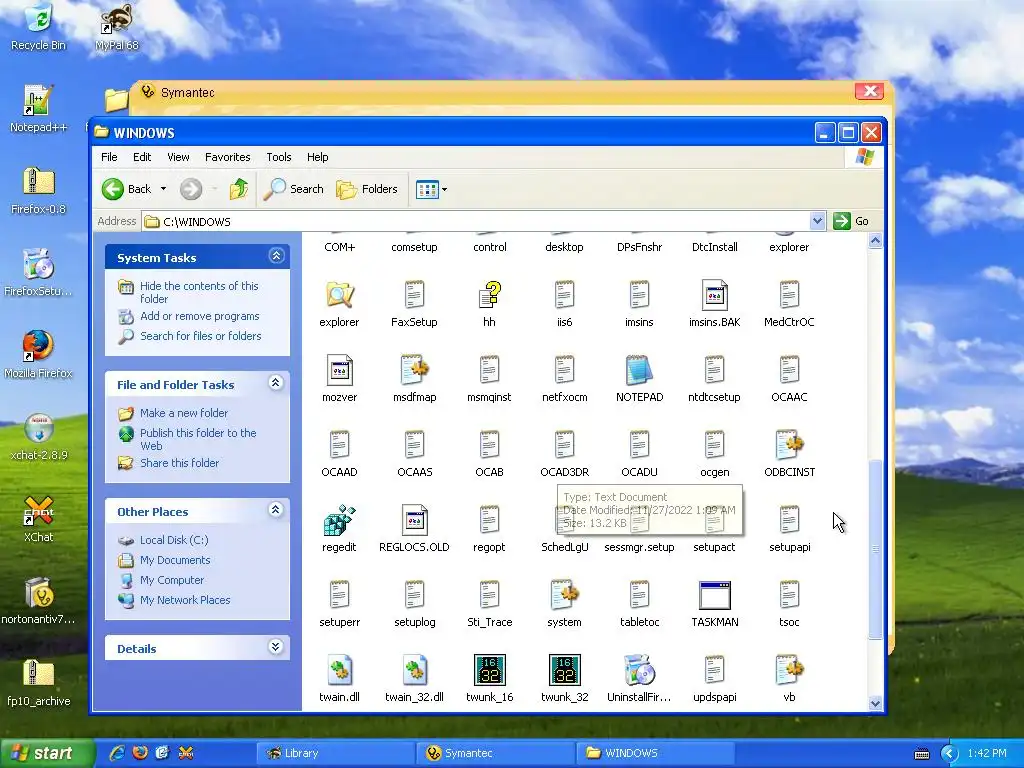The image size is (1024, 768).
Task: Open the Help menu
Action: [317, 157]
